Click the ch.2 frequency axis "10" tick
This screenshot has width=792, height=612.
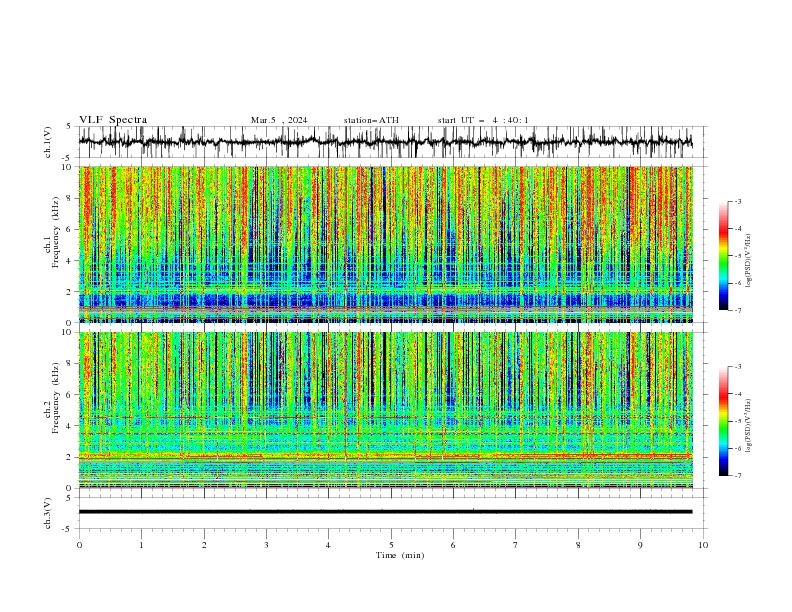[69, 332]
